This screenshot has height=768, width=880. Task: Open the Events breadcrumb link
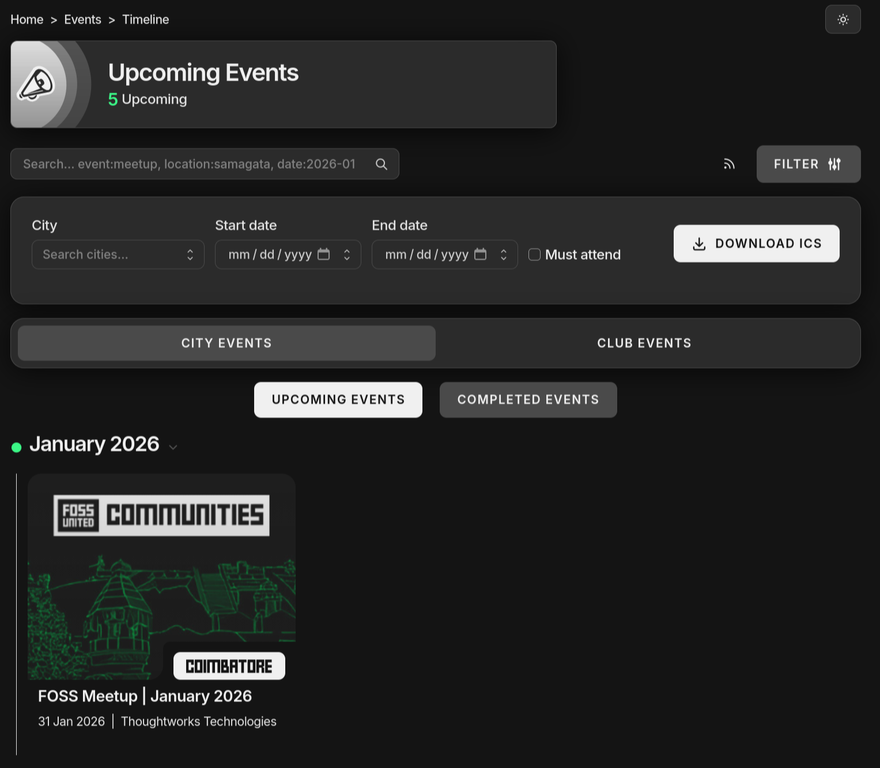pos(83,19)
